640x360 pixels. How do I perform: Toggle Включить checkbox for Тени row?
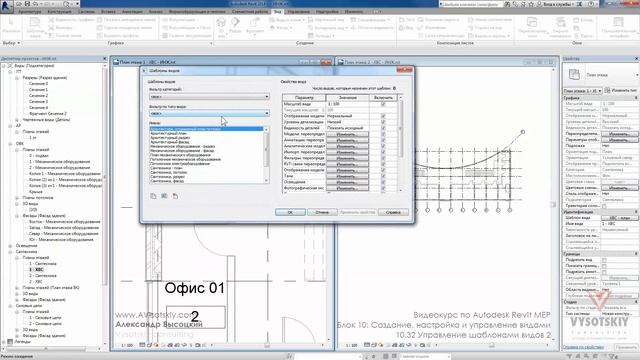click(x=383, y=176)
